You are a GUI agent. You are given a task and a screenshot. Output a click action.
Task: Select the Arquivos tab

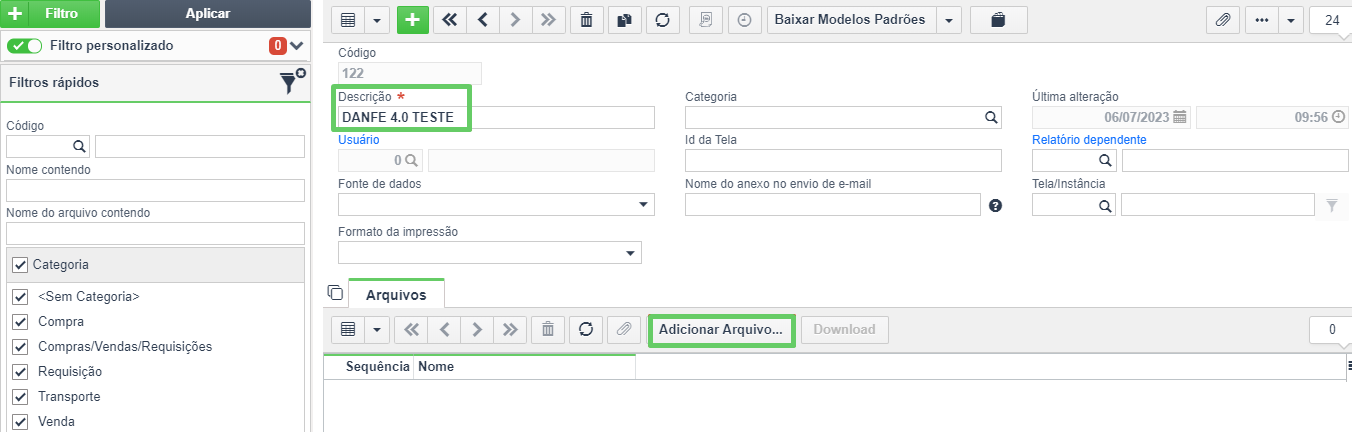[x=396, y=294]
